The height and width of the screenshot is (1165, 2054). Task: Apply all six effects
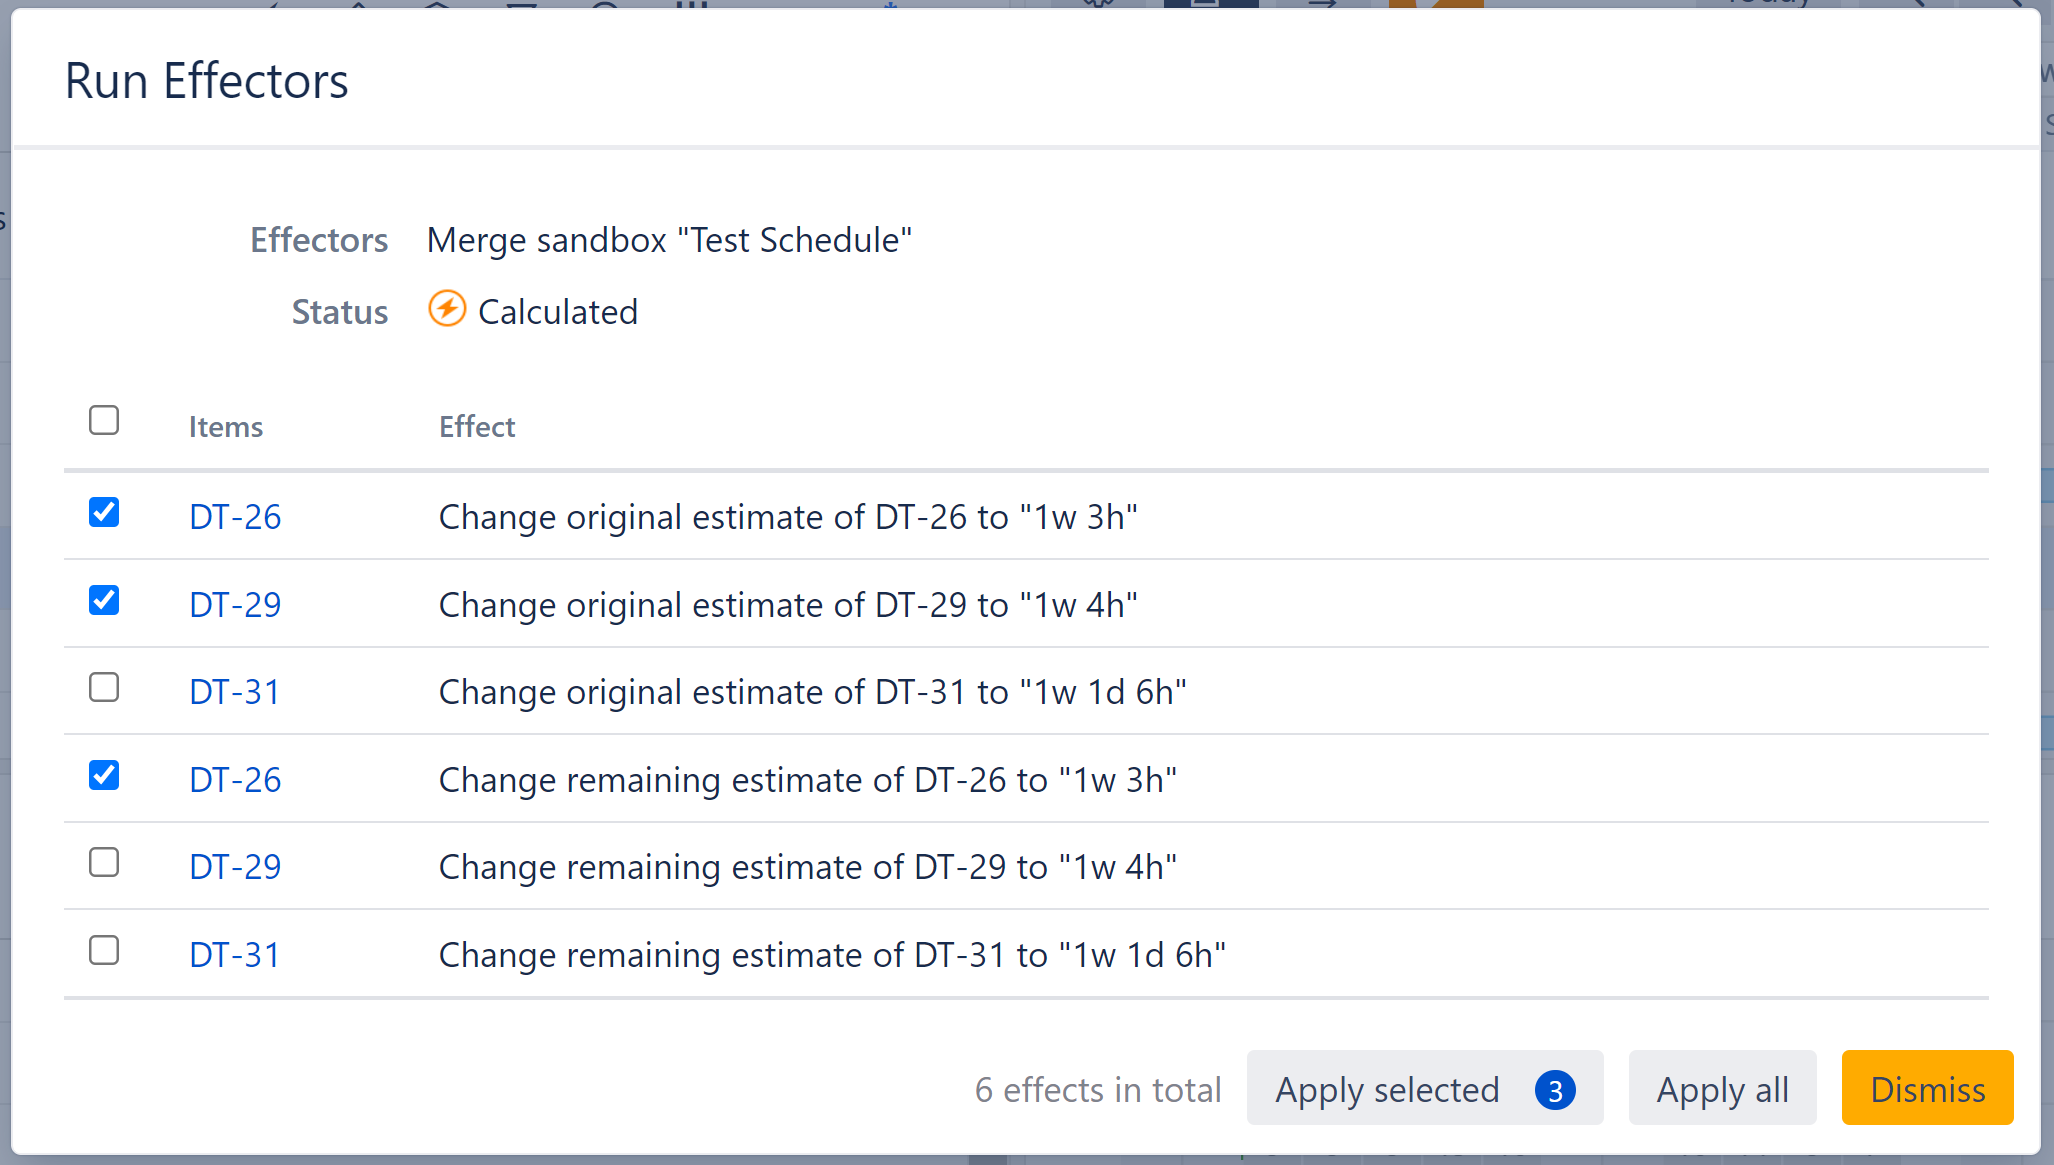1722,1089
